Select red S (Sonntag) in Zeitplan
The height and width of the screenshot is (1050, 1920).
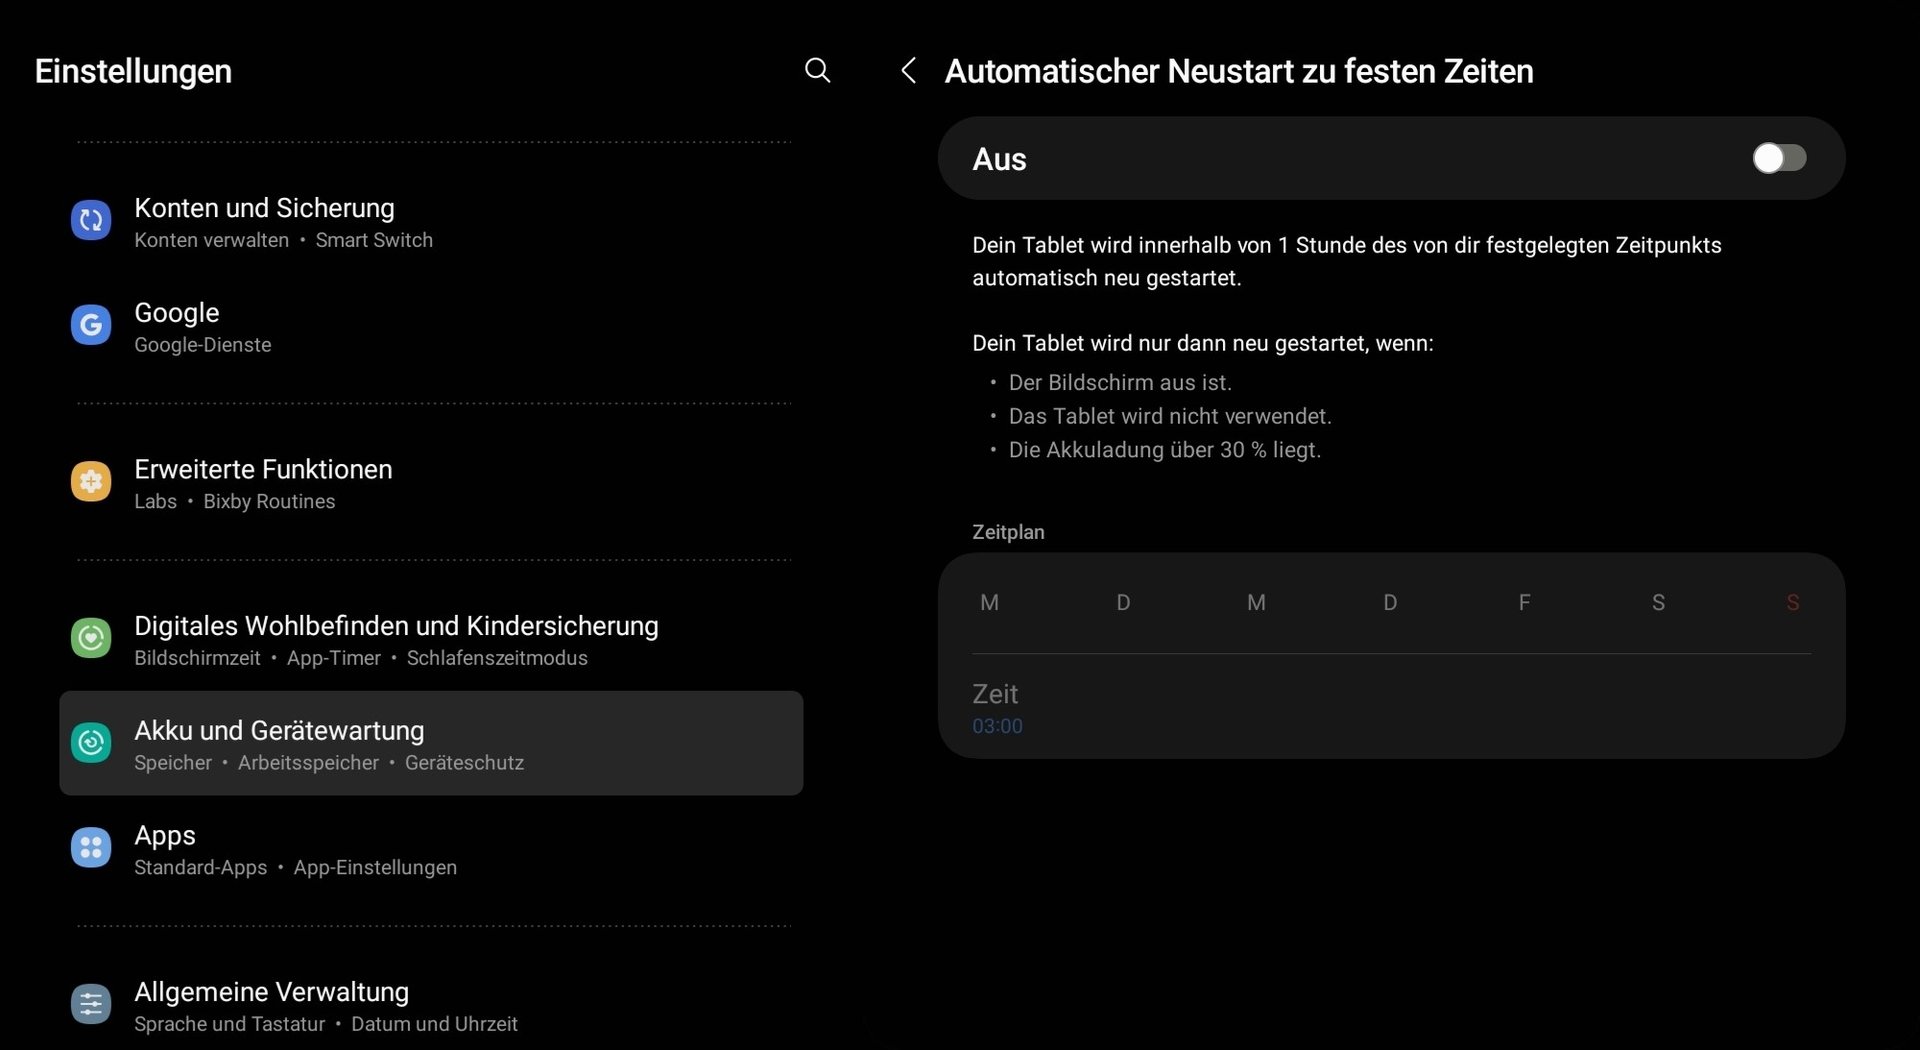(1792, 602)
